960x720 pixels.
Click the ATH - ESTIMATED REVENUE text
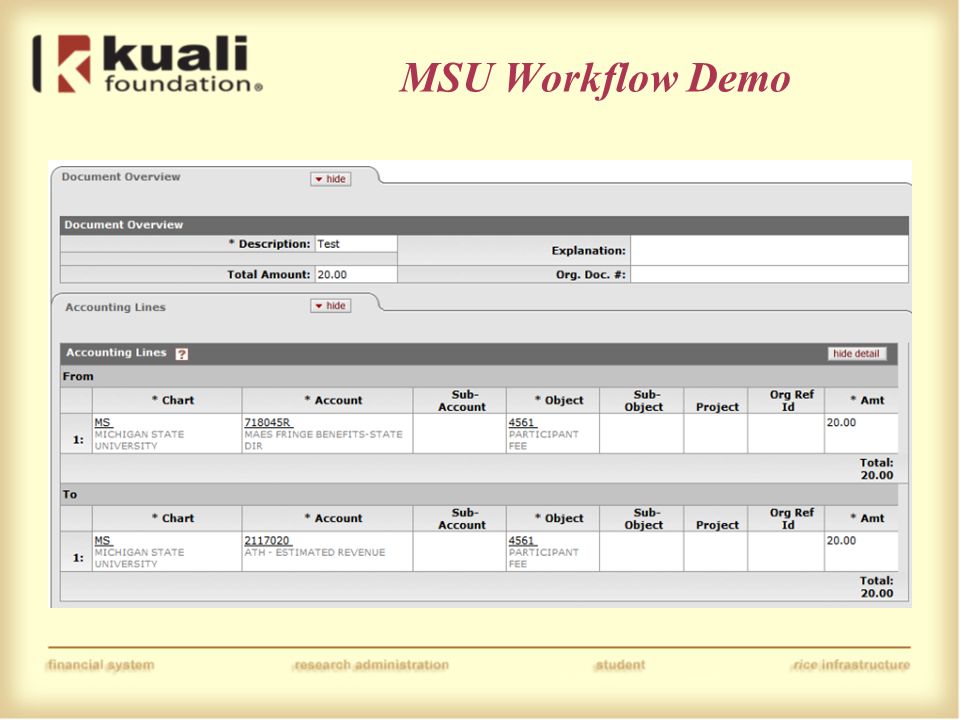pos(315,552)
